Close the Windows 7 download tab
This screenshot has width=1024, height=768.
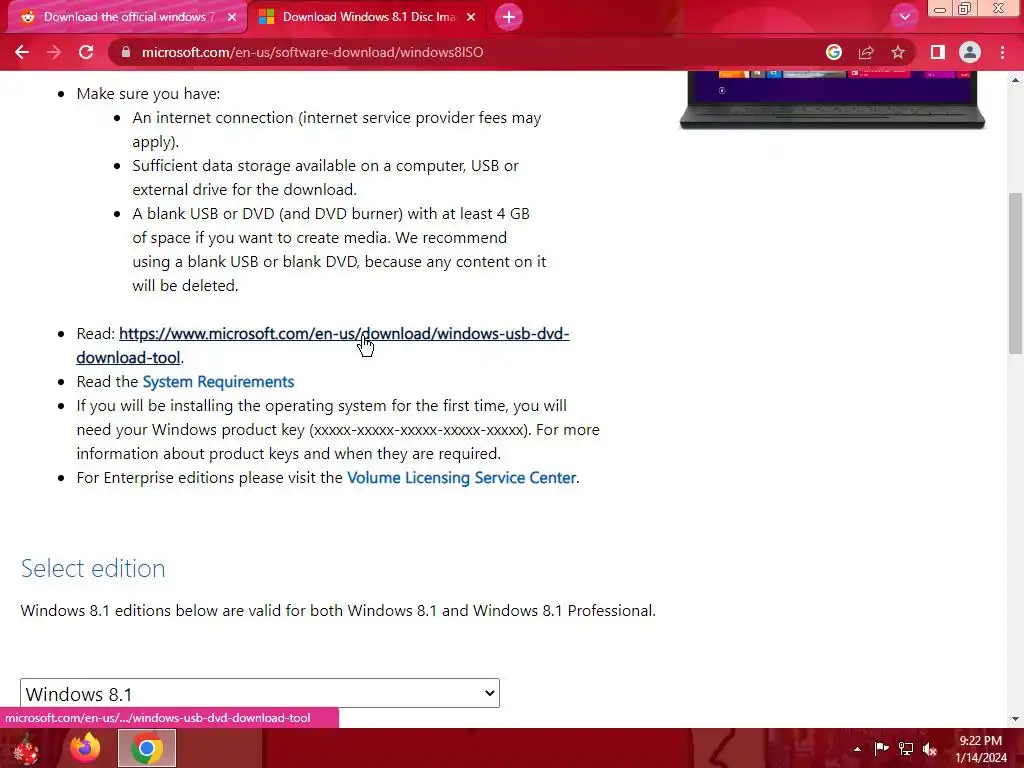[x=232, y=17]
